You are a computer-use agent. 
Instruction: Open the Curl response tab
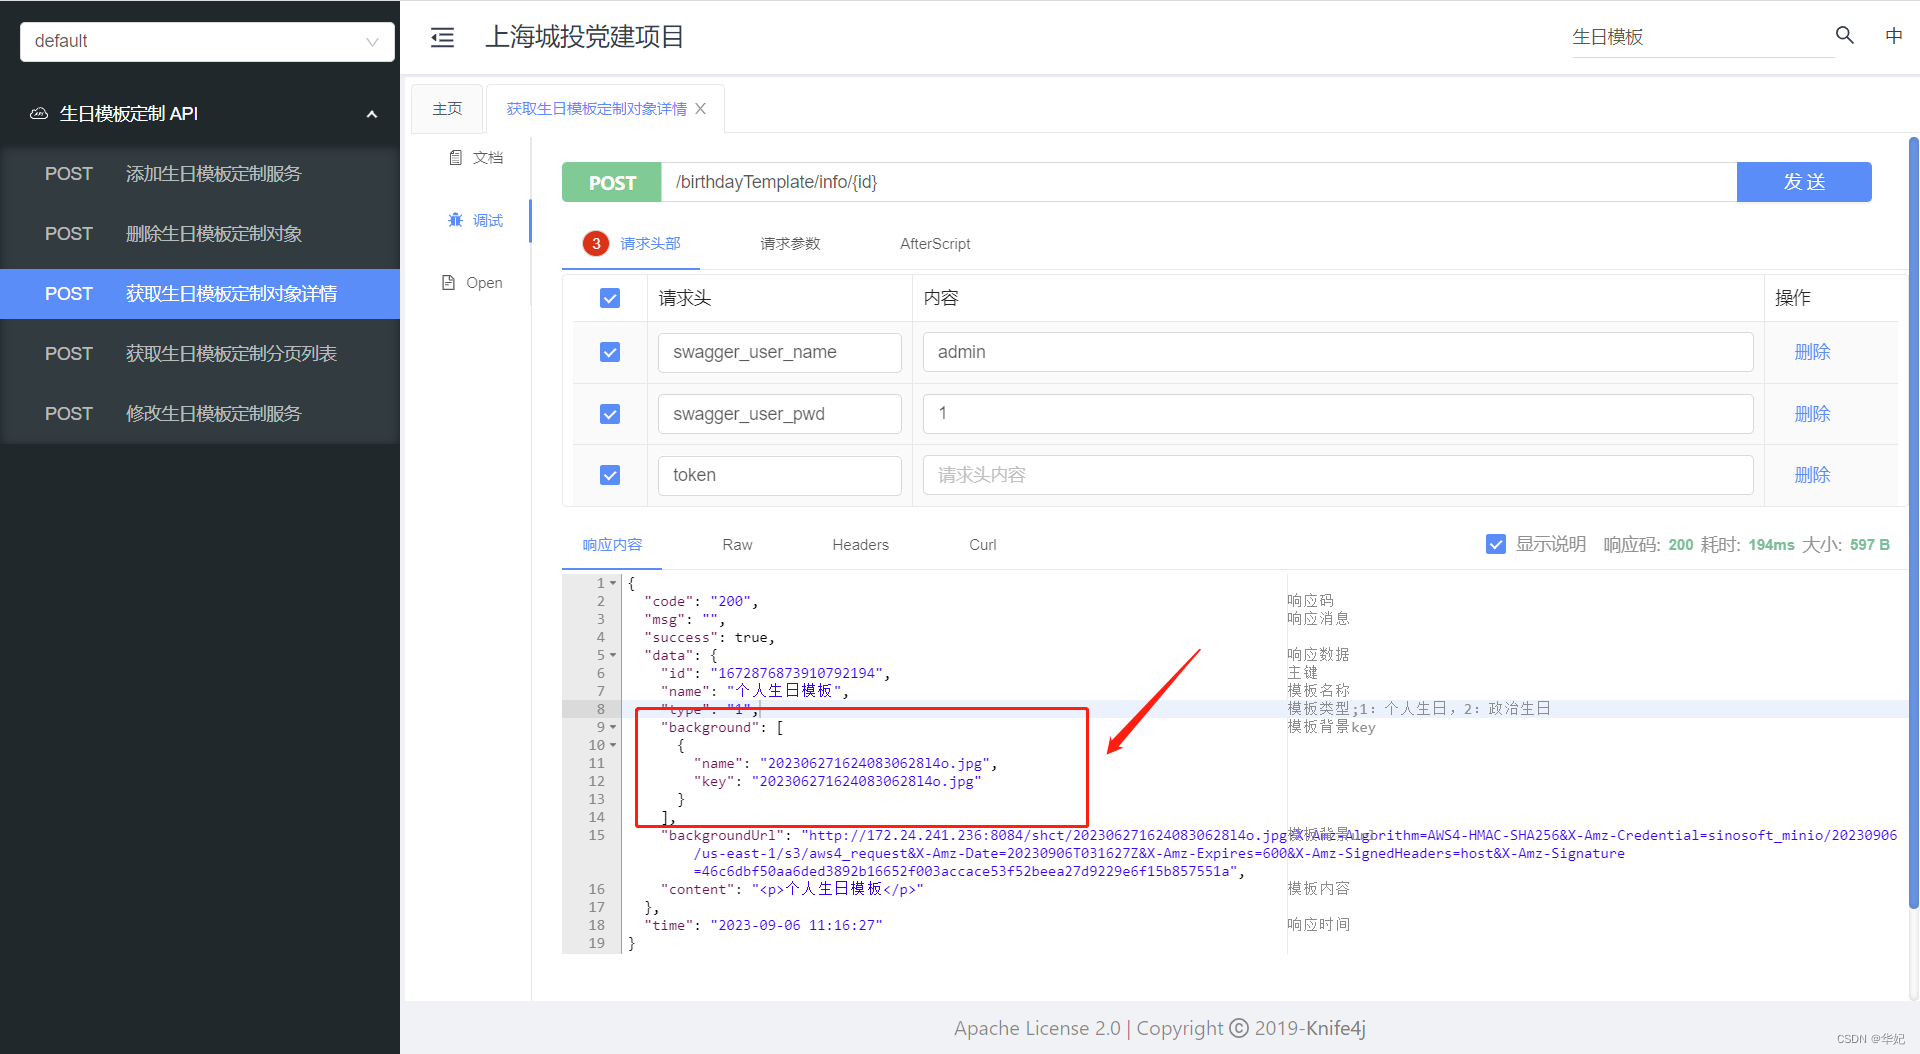pos(981,544)
